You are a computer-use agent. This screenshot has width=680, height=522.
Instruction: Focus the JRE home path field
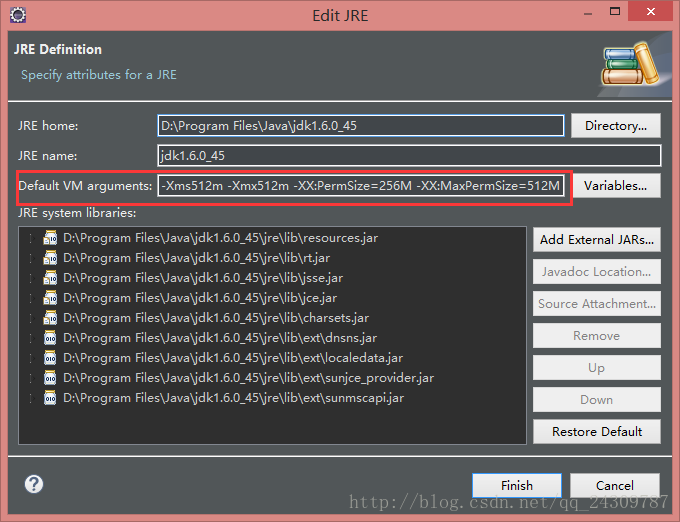(361, 126)
